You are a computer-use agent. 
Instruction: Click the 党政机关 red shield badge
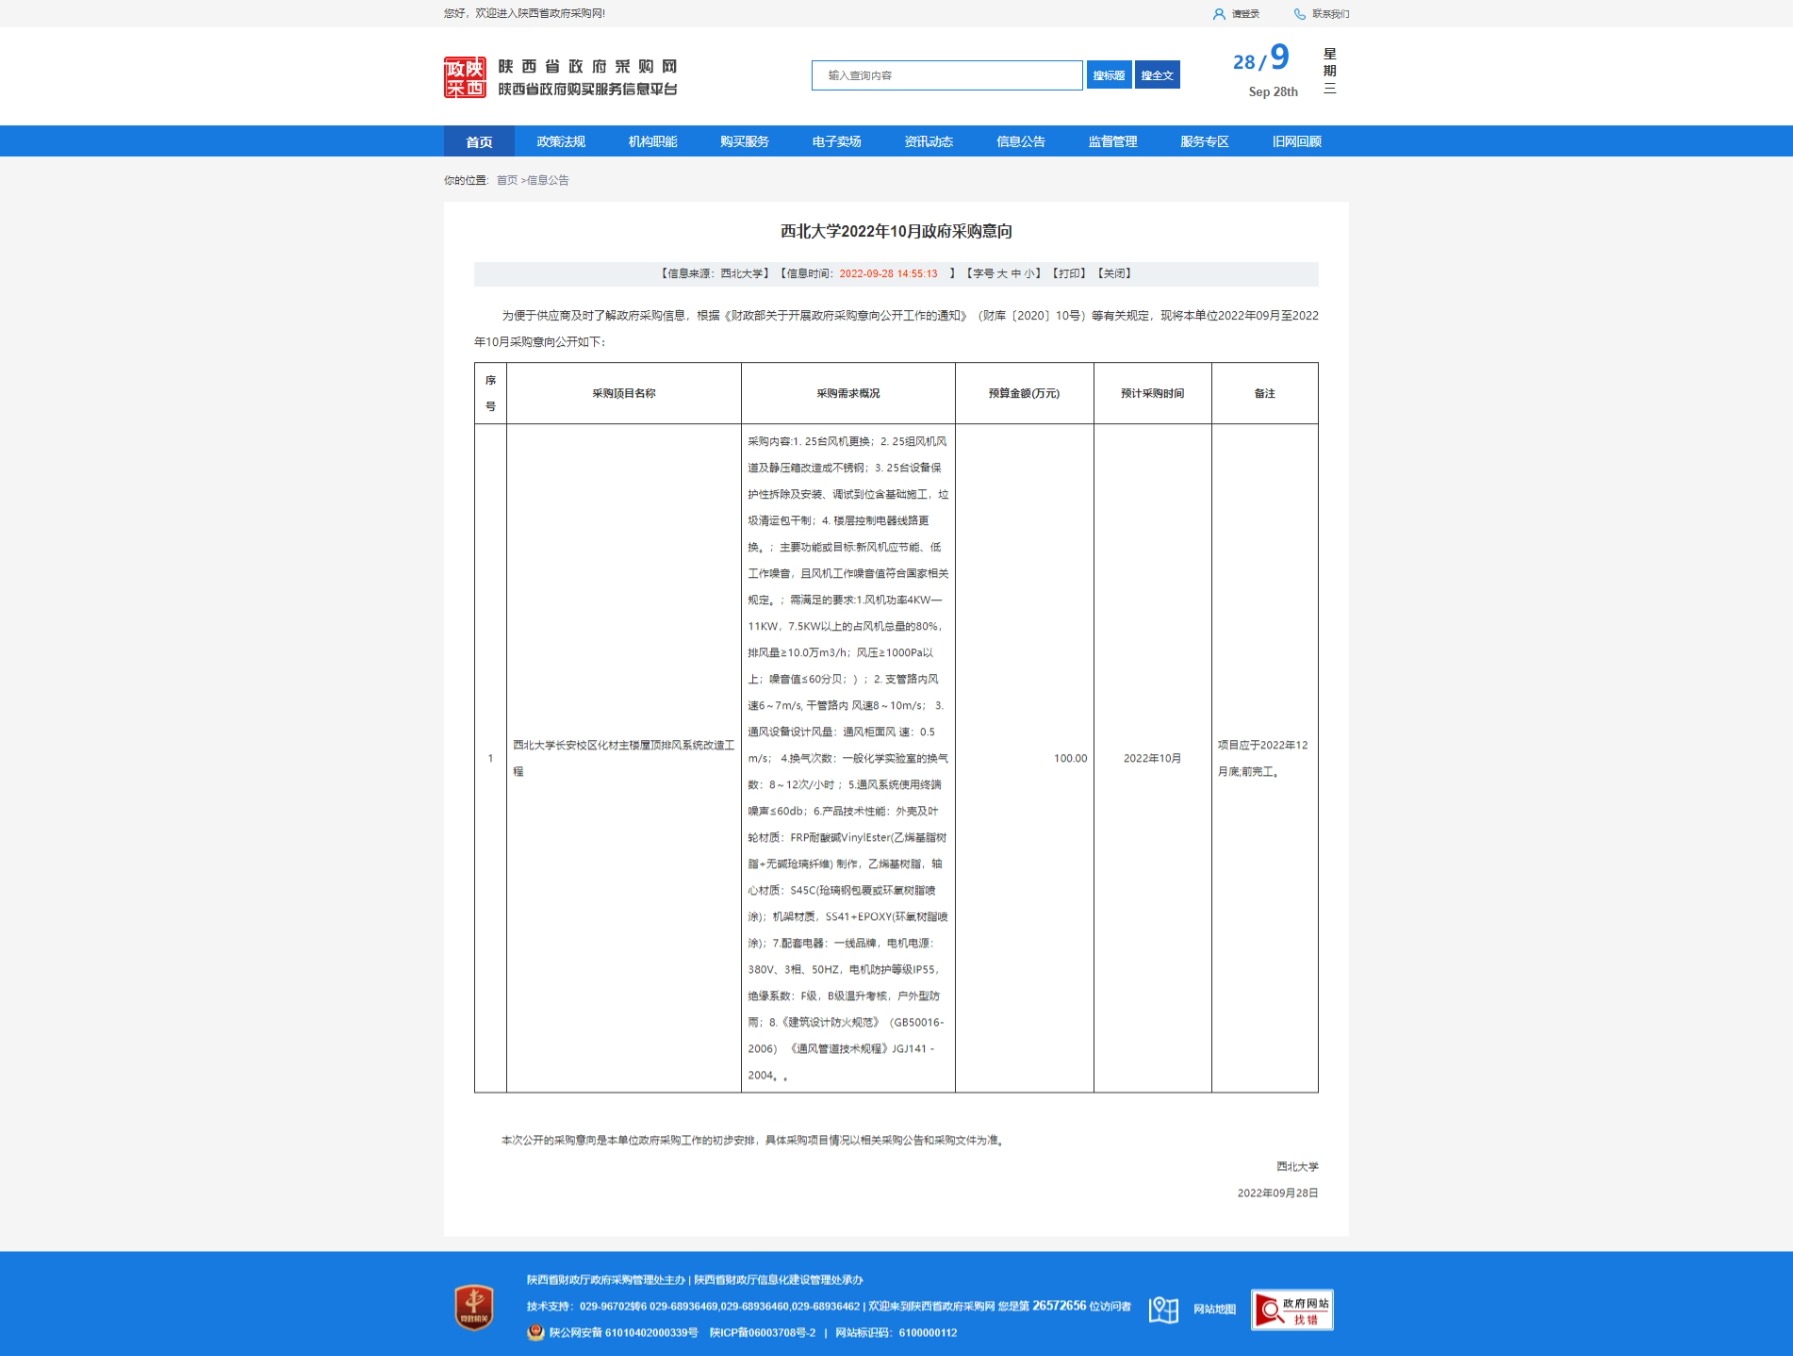click(474, 1307)
